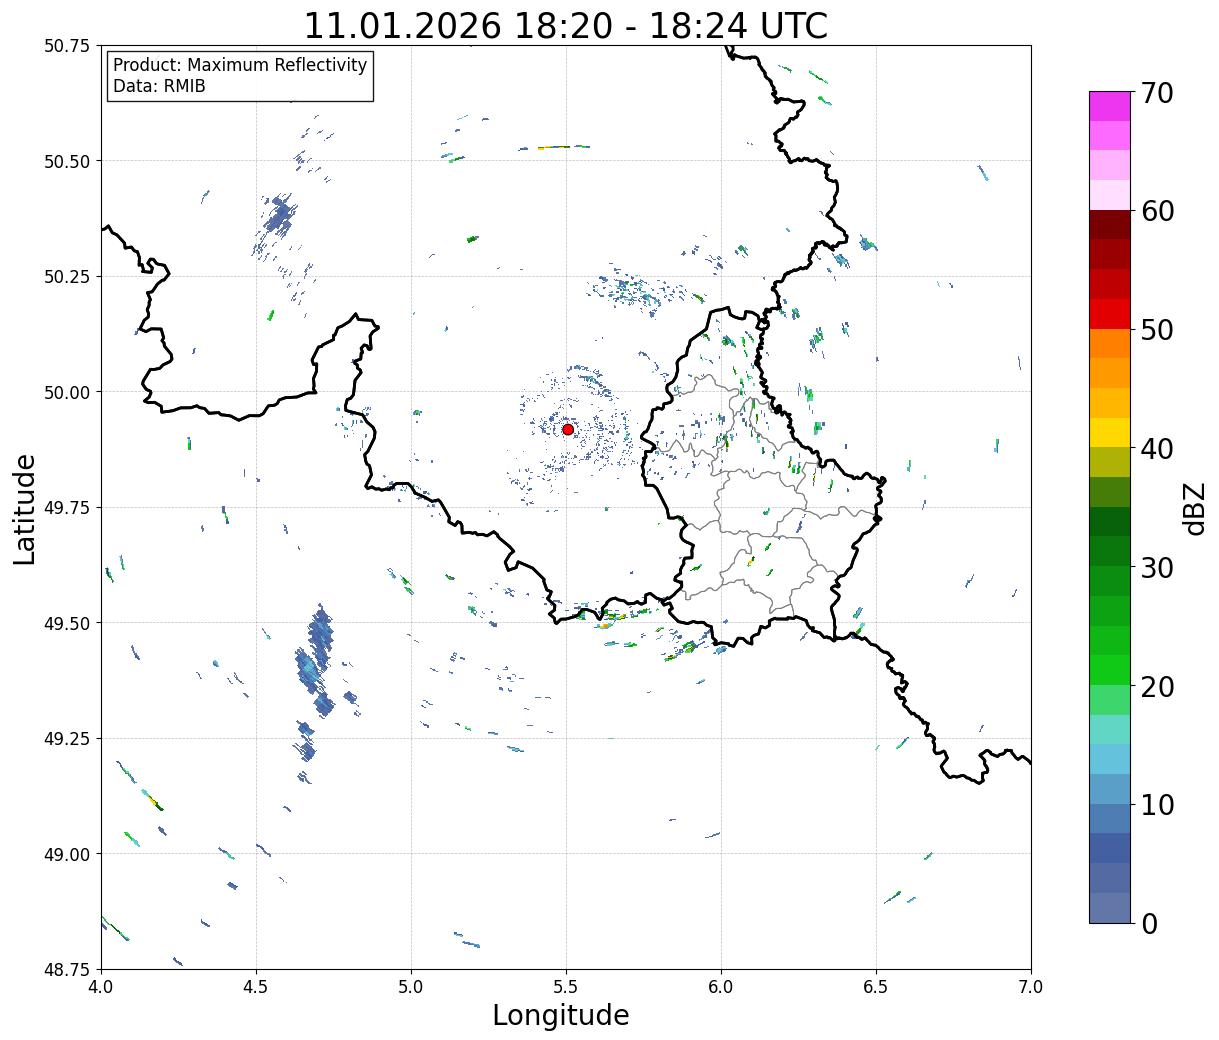
Task: Pick the yellow colorbar segment just above 40
Action: pyautogui.click(x=1110, y=433)
